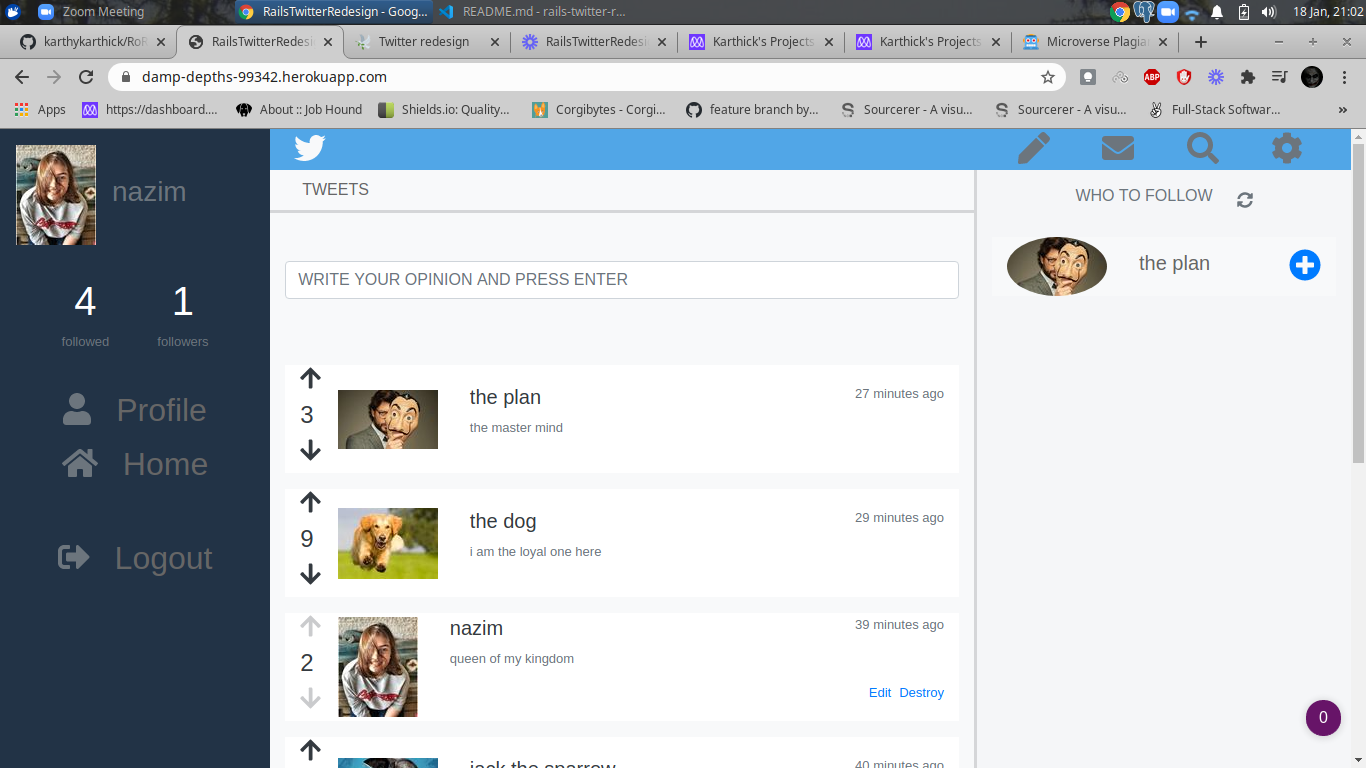
Task: Click the masked photo on 'the plan' tweet
Action: tap(388, 419)
